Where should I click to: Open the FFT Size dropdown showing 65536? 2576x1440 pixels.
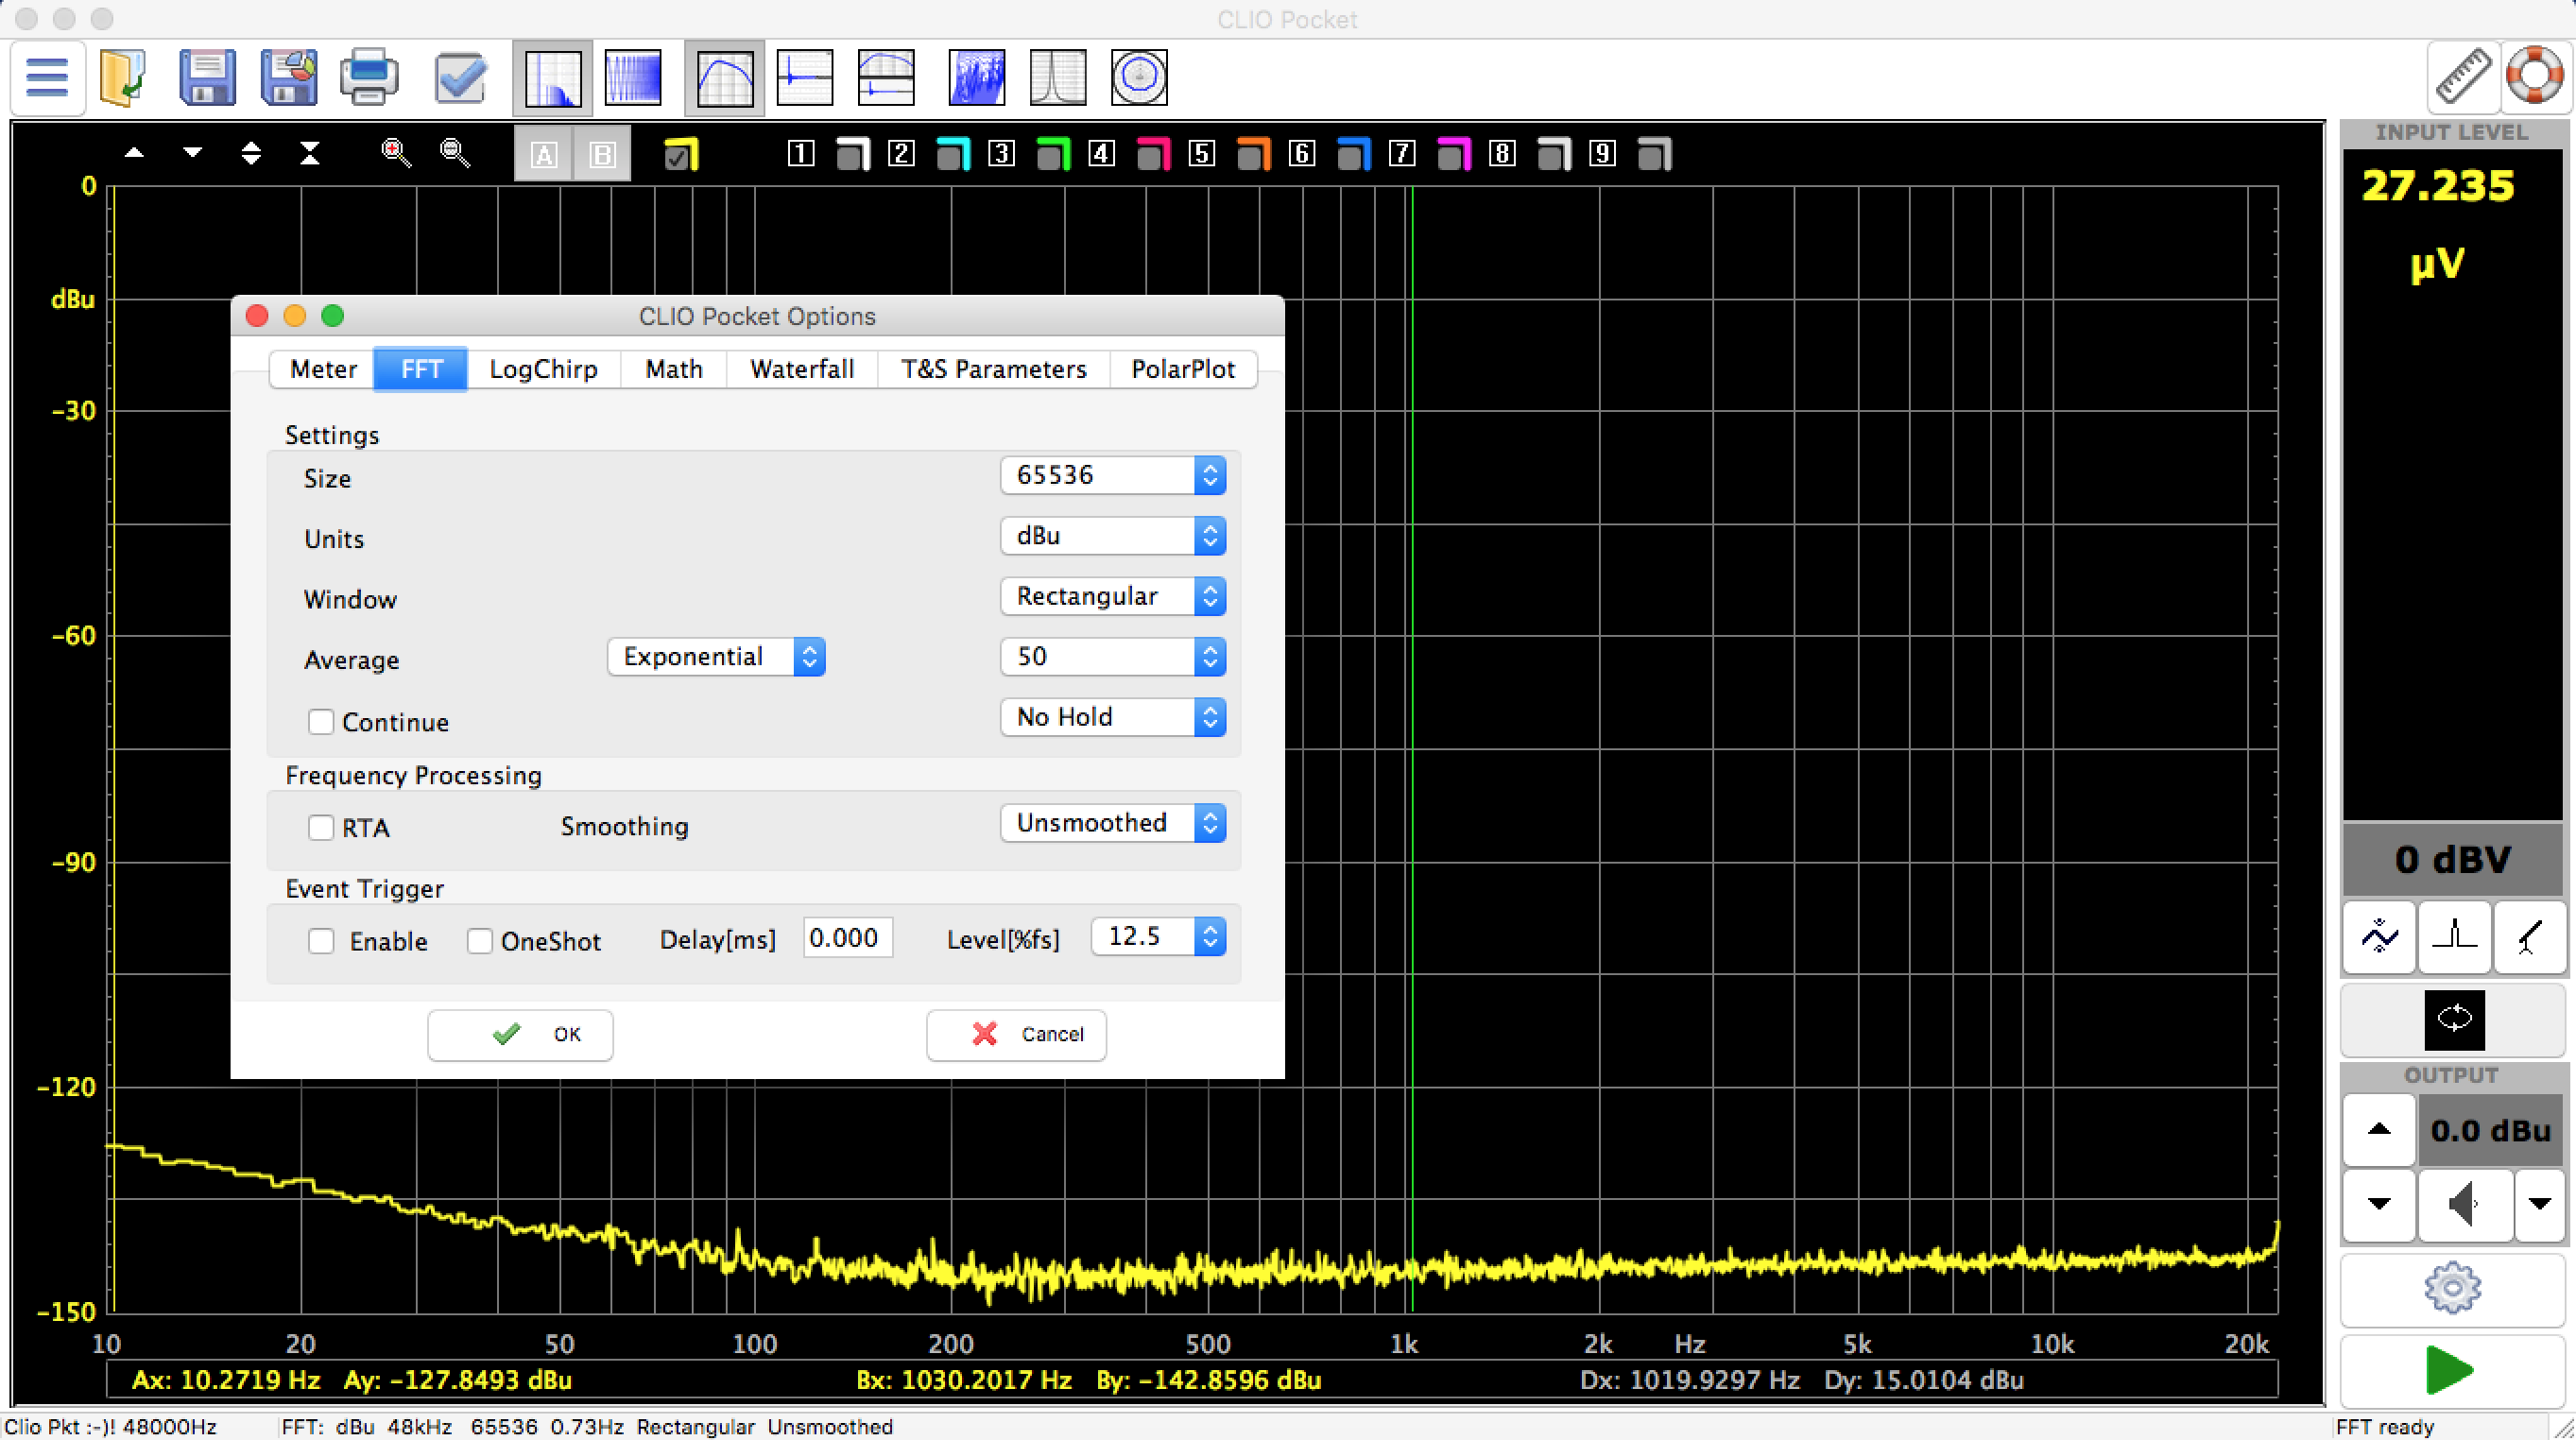pos(1113,475)
